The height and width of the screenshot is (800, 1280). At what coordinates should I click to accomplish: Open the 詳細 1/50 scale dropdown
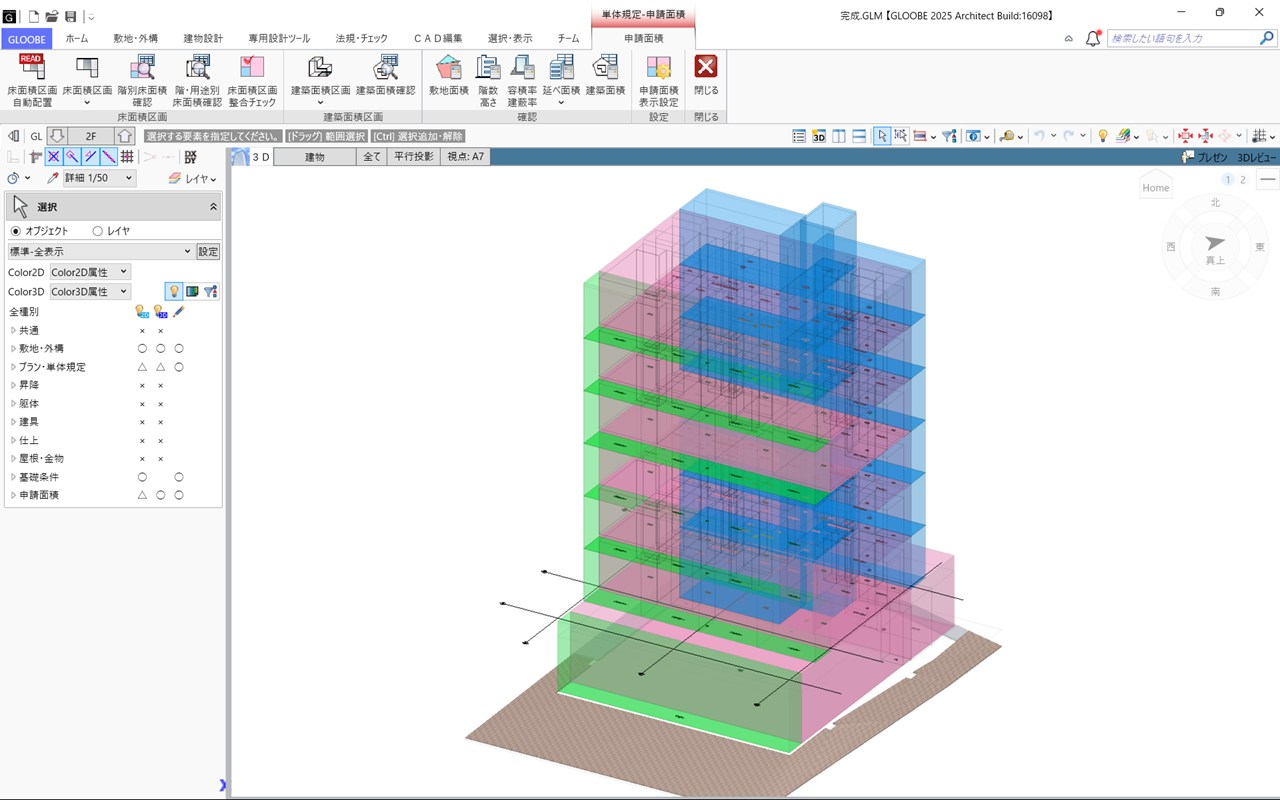click(98, 178)
